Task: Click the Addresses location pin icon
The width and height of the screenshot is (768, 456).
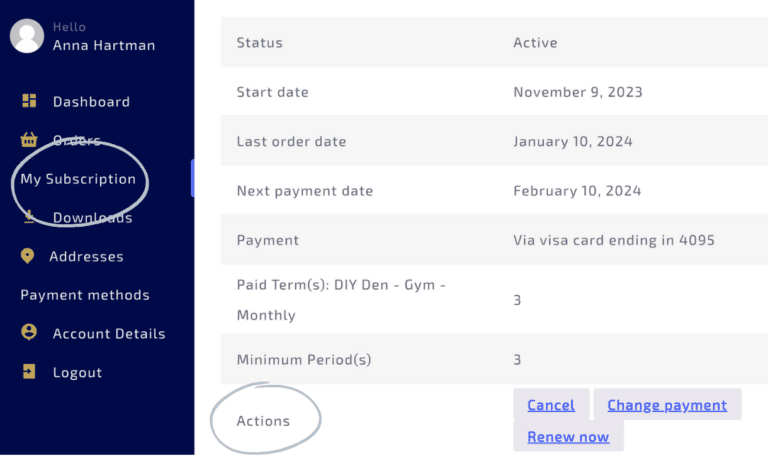Action: tap(27, 256)
